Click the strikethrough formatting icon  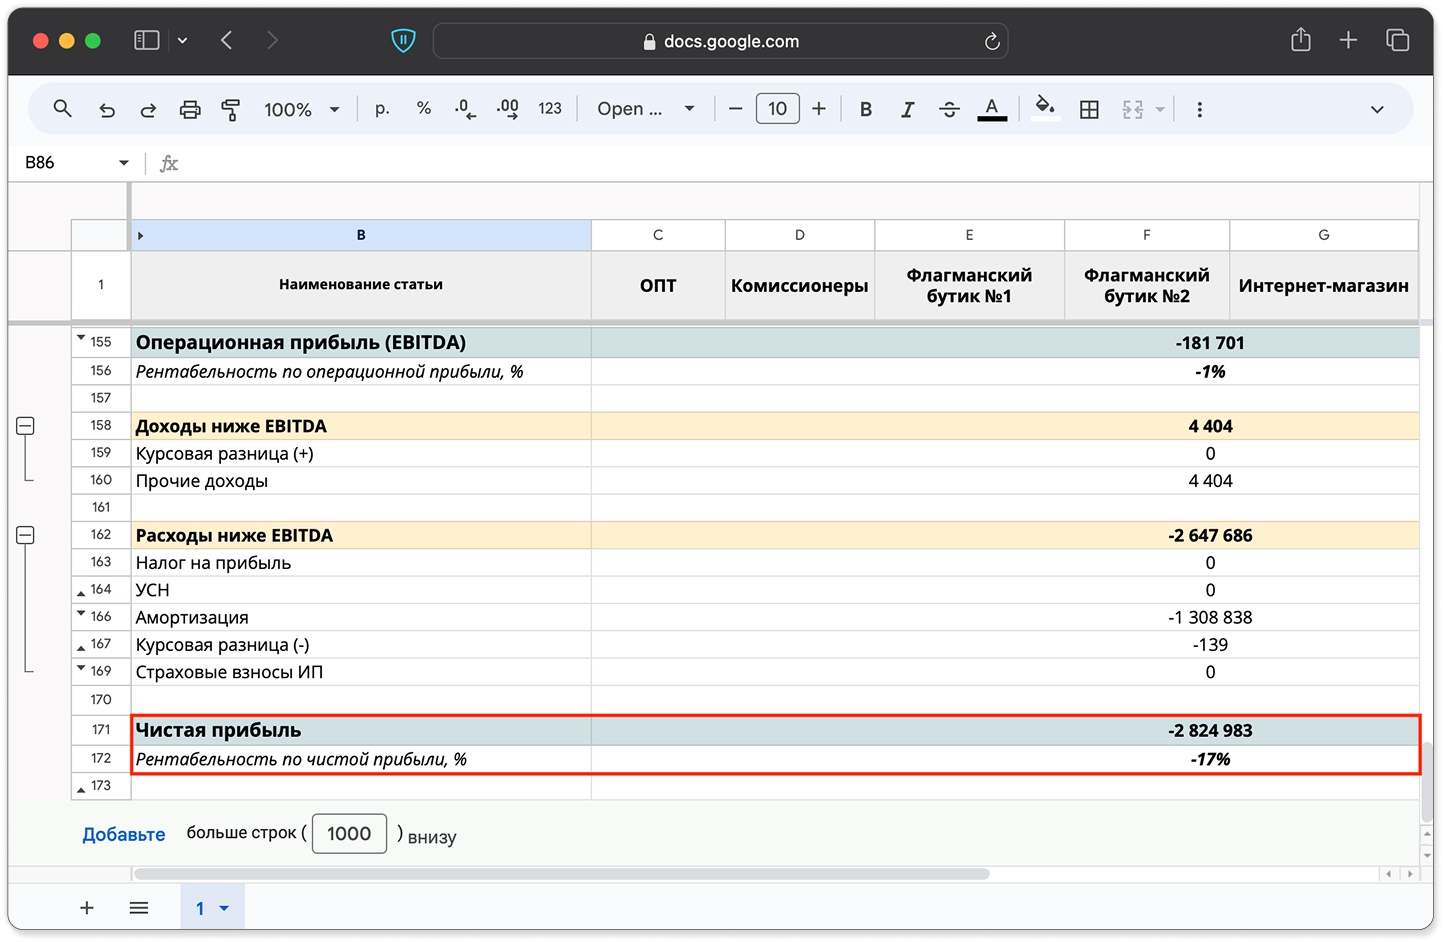coord(949,110)
